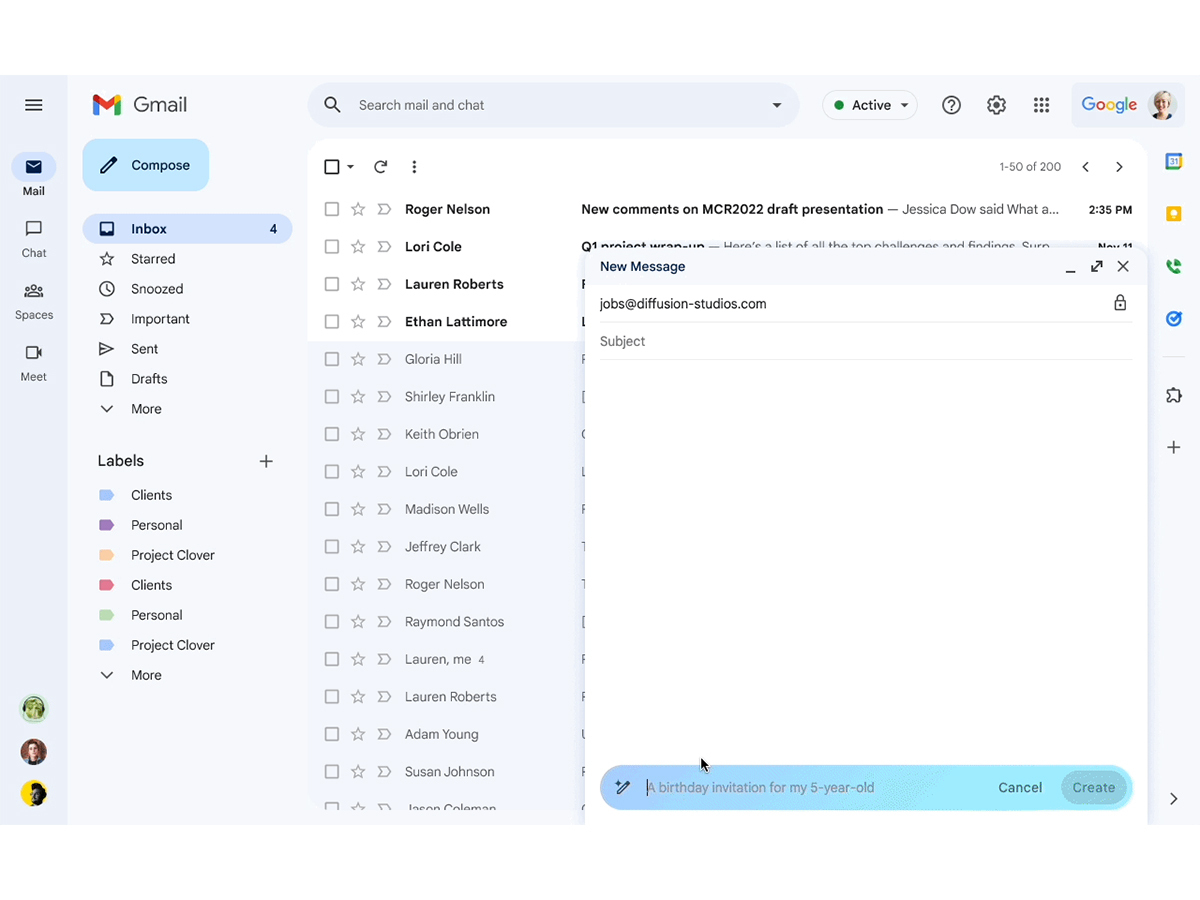
Task: Click the Google Tasks side panel icon
Action: [1174, 319]
